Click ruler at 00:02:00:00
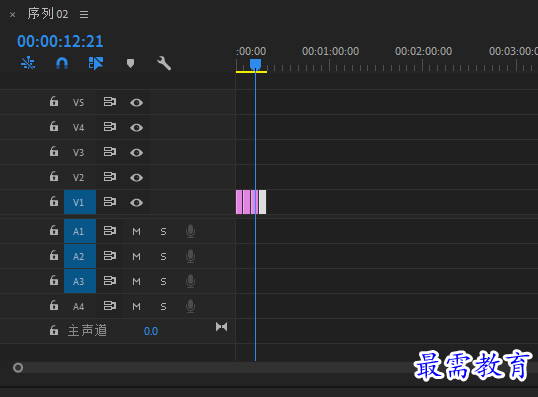Image resolution: width=538 pixels, height=397 pixels. [423, 51]
